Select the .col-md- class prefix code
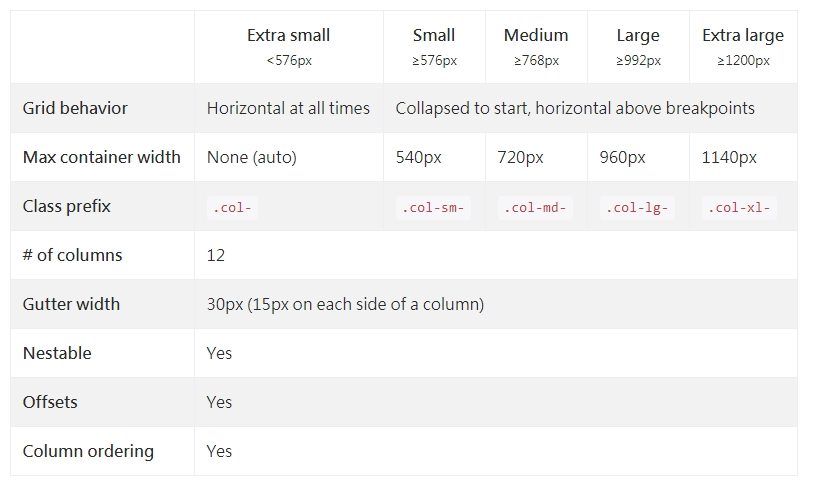 (535, 208)
